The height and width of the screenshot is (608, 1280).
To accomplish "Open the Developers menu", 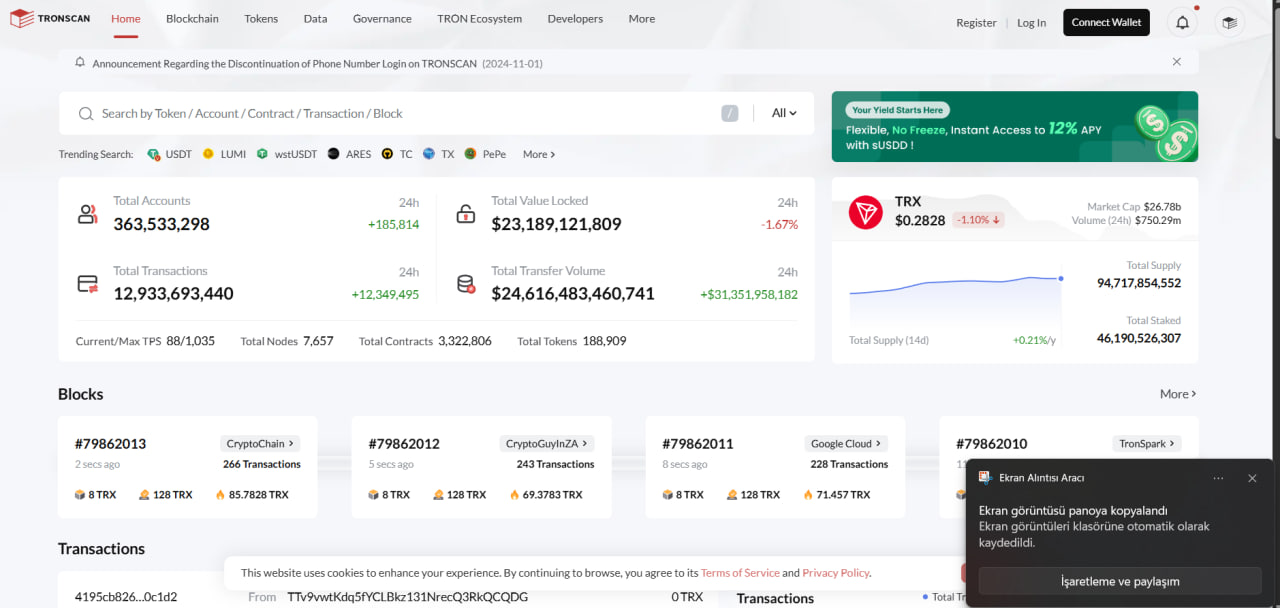I will (575, 19).
